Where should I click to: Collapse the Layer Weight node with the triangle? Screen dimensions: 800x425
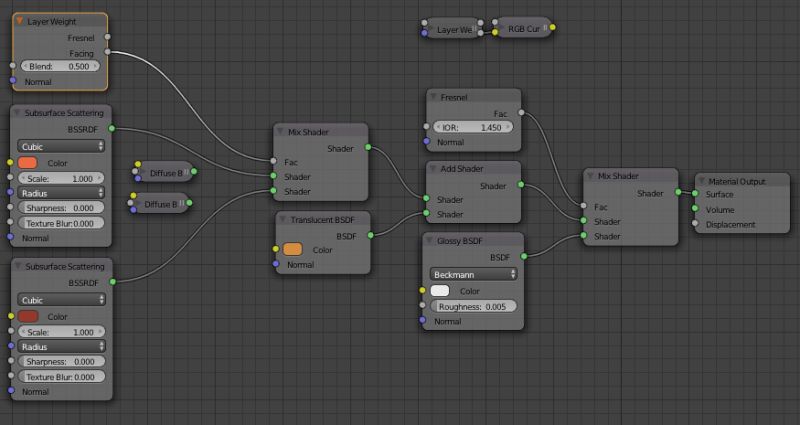pyautogui.click(x=20, y=21)
